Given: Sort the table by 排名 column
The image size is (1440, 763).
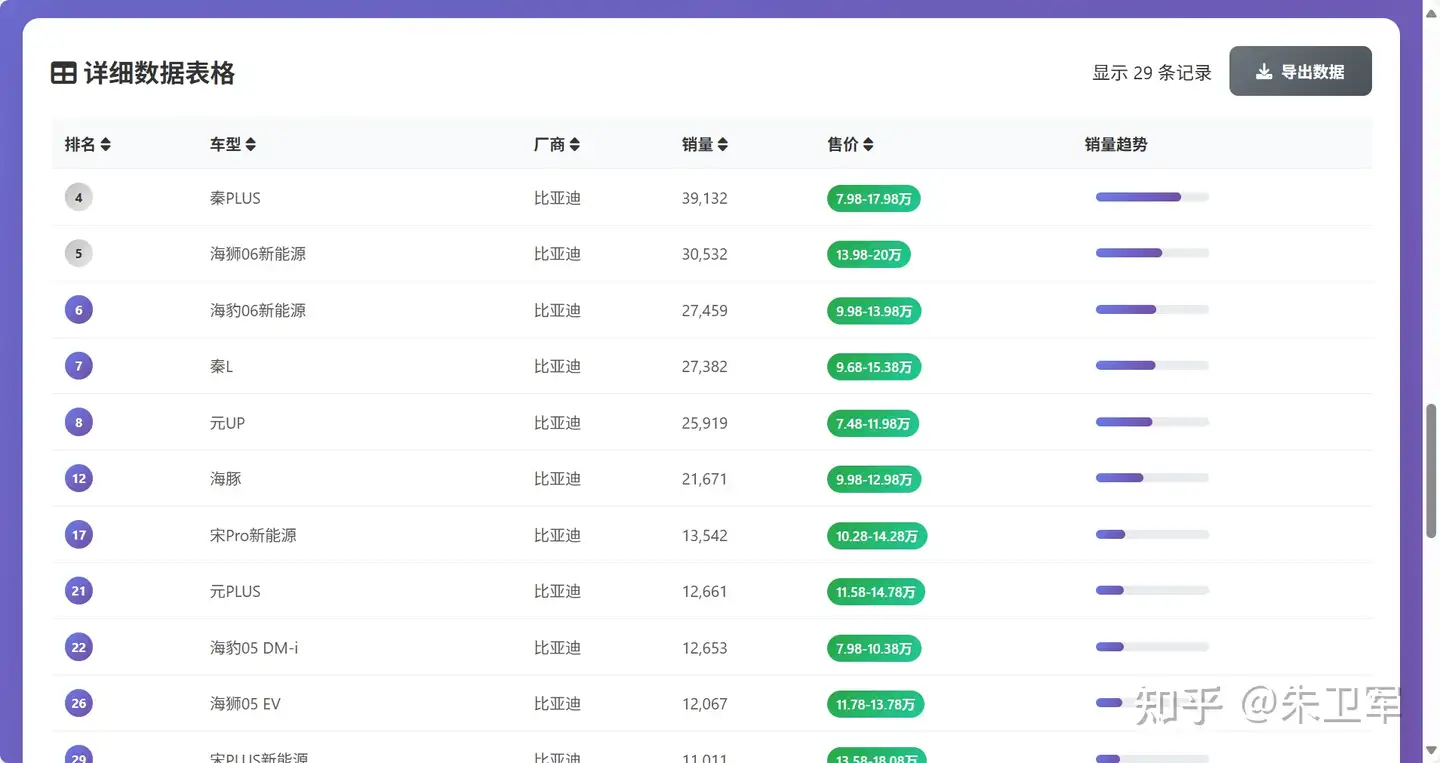Looking at the screenshot, I should coord(88,144).
